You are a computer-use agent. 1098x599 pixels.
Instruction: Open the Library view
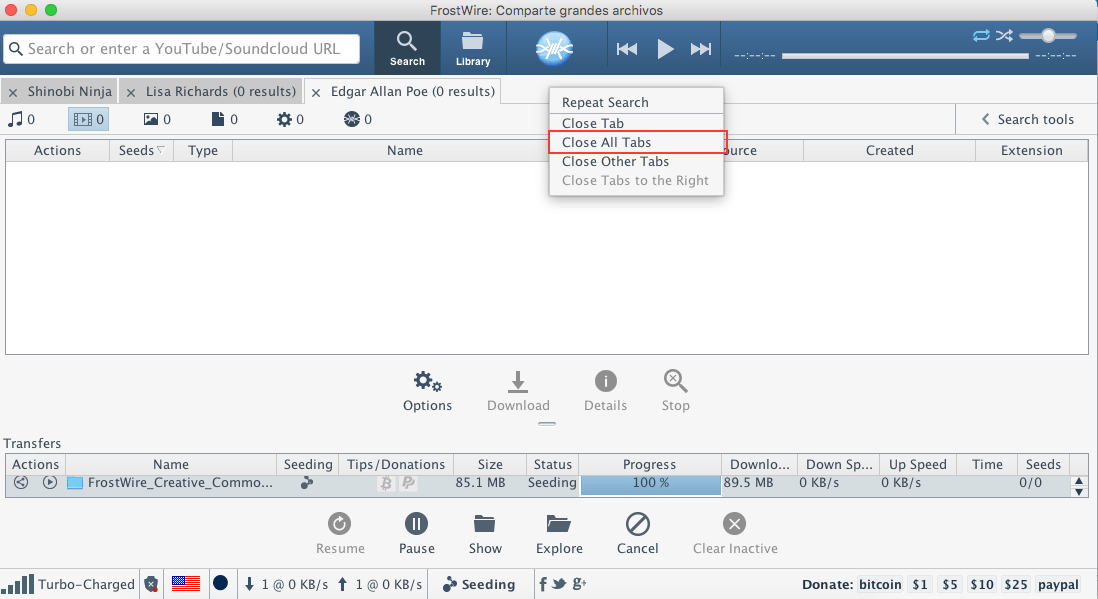click(472, 47)
